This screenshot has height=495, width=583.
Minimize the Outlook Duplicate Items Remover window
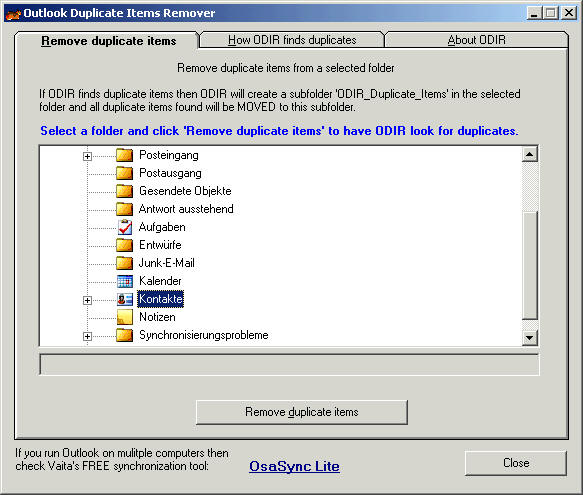click(x=534, y=14)
